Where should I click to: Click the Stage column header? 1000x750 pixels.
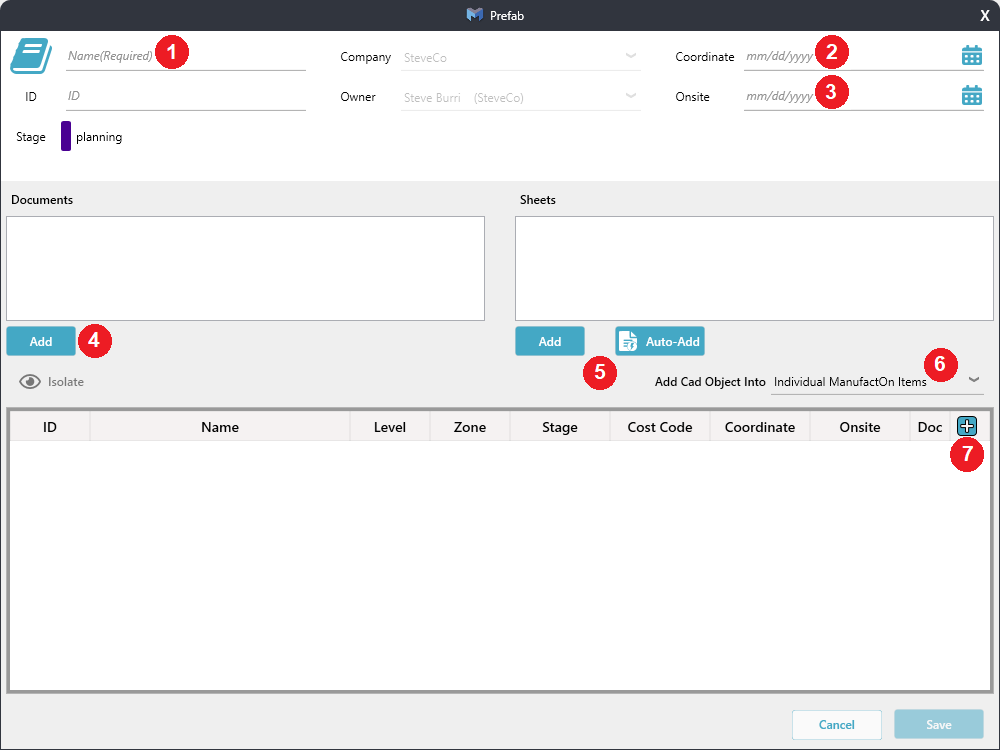coord(560,427)
